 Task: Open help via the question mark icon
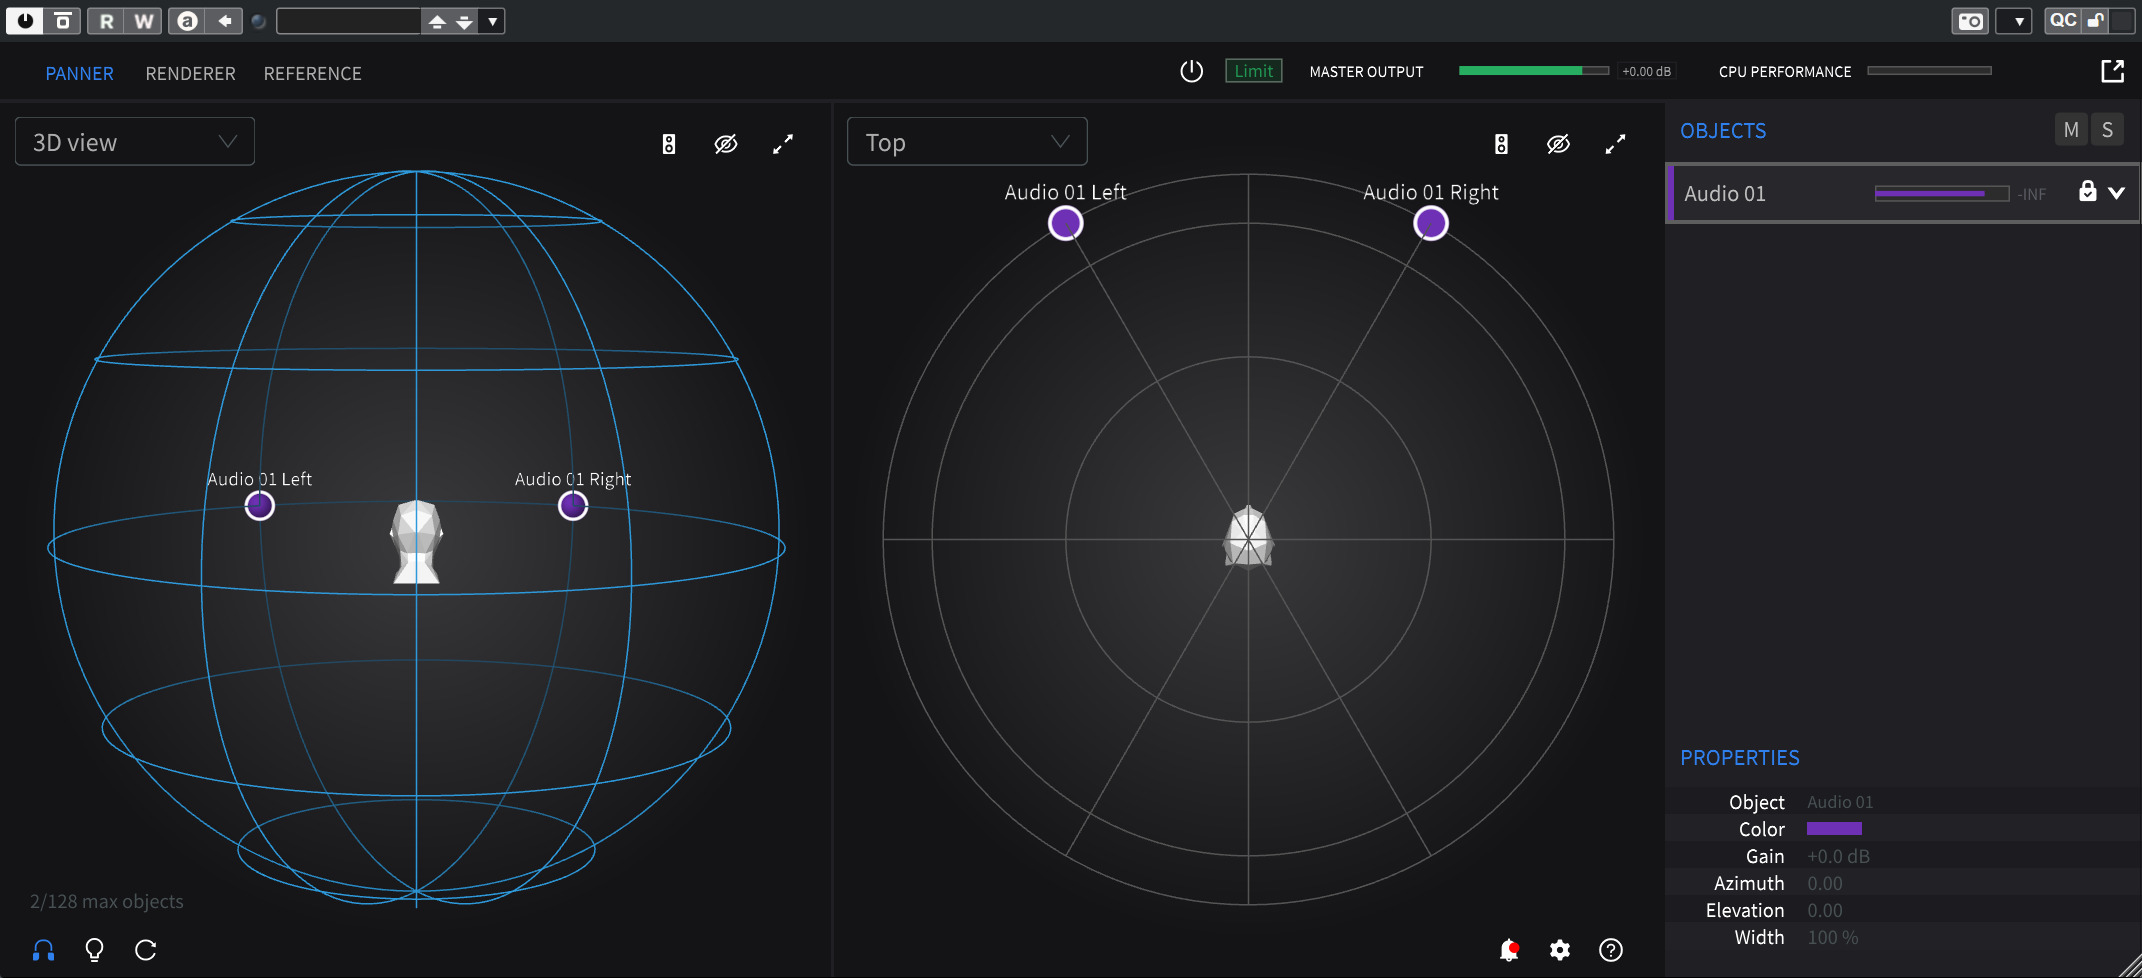(x=1611, y=950)
